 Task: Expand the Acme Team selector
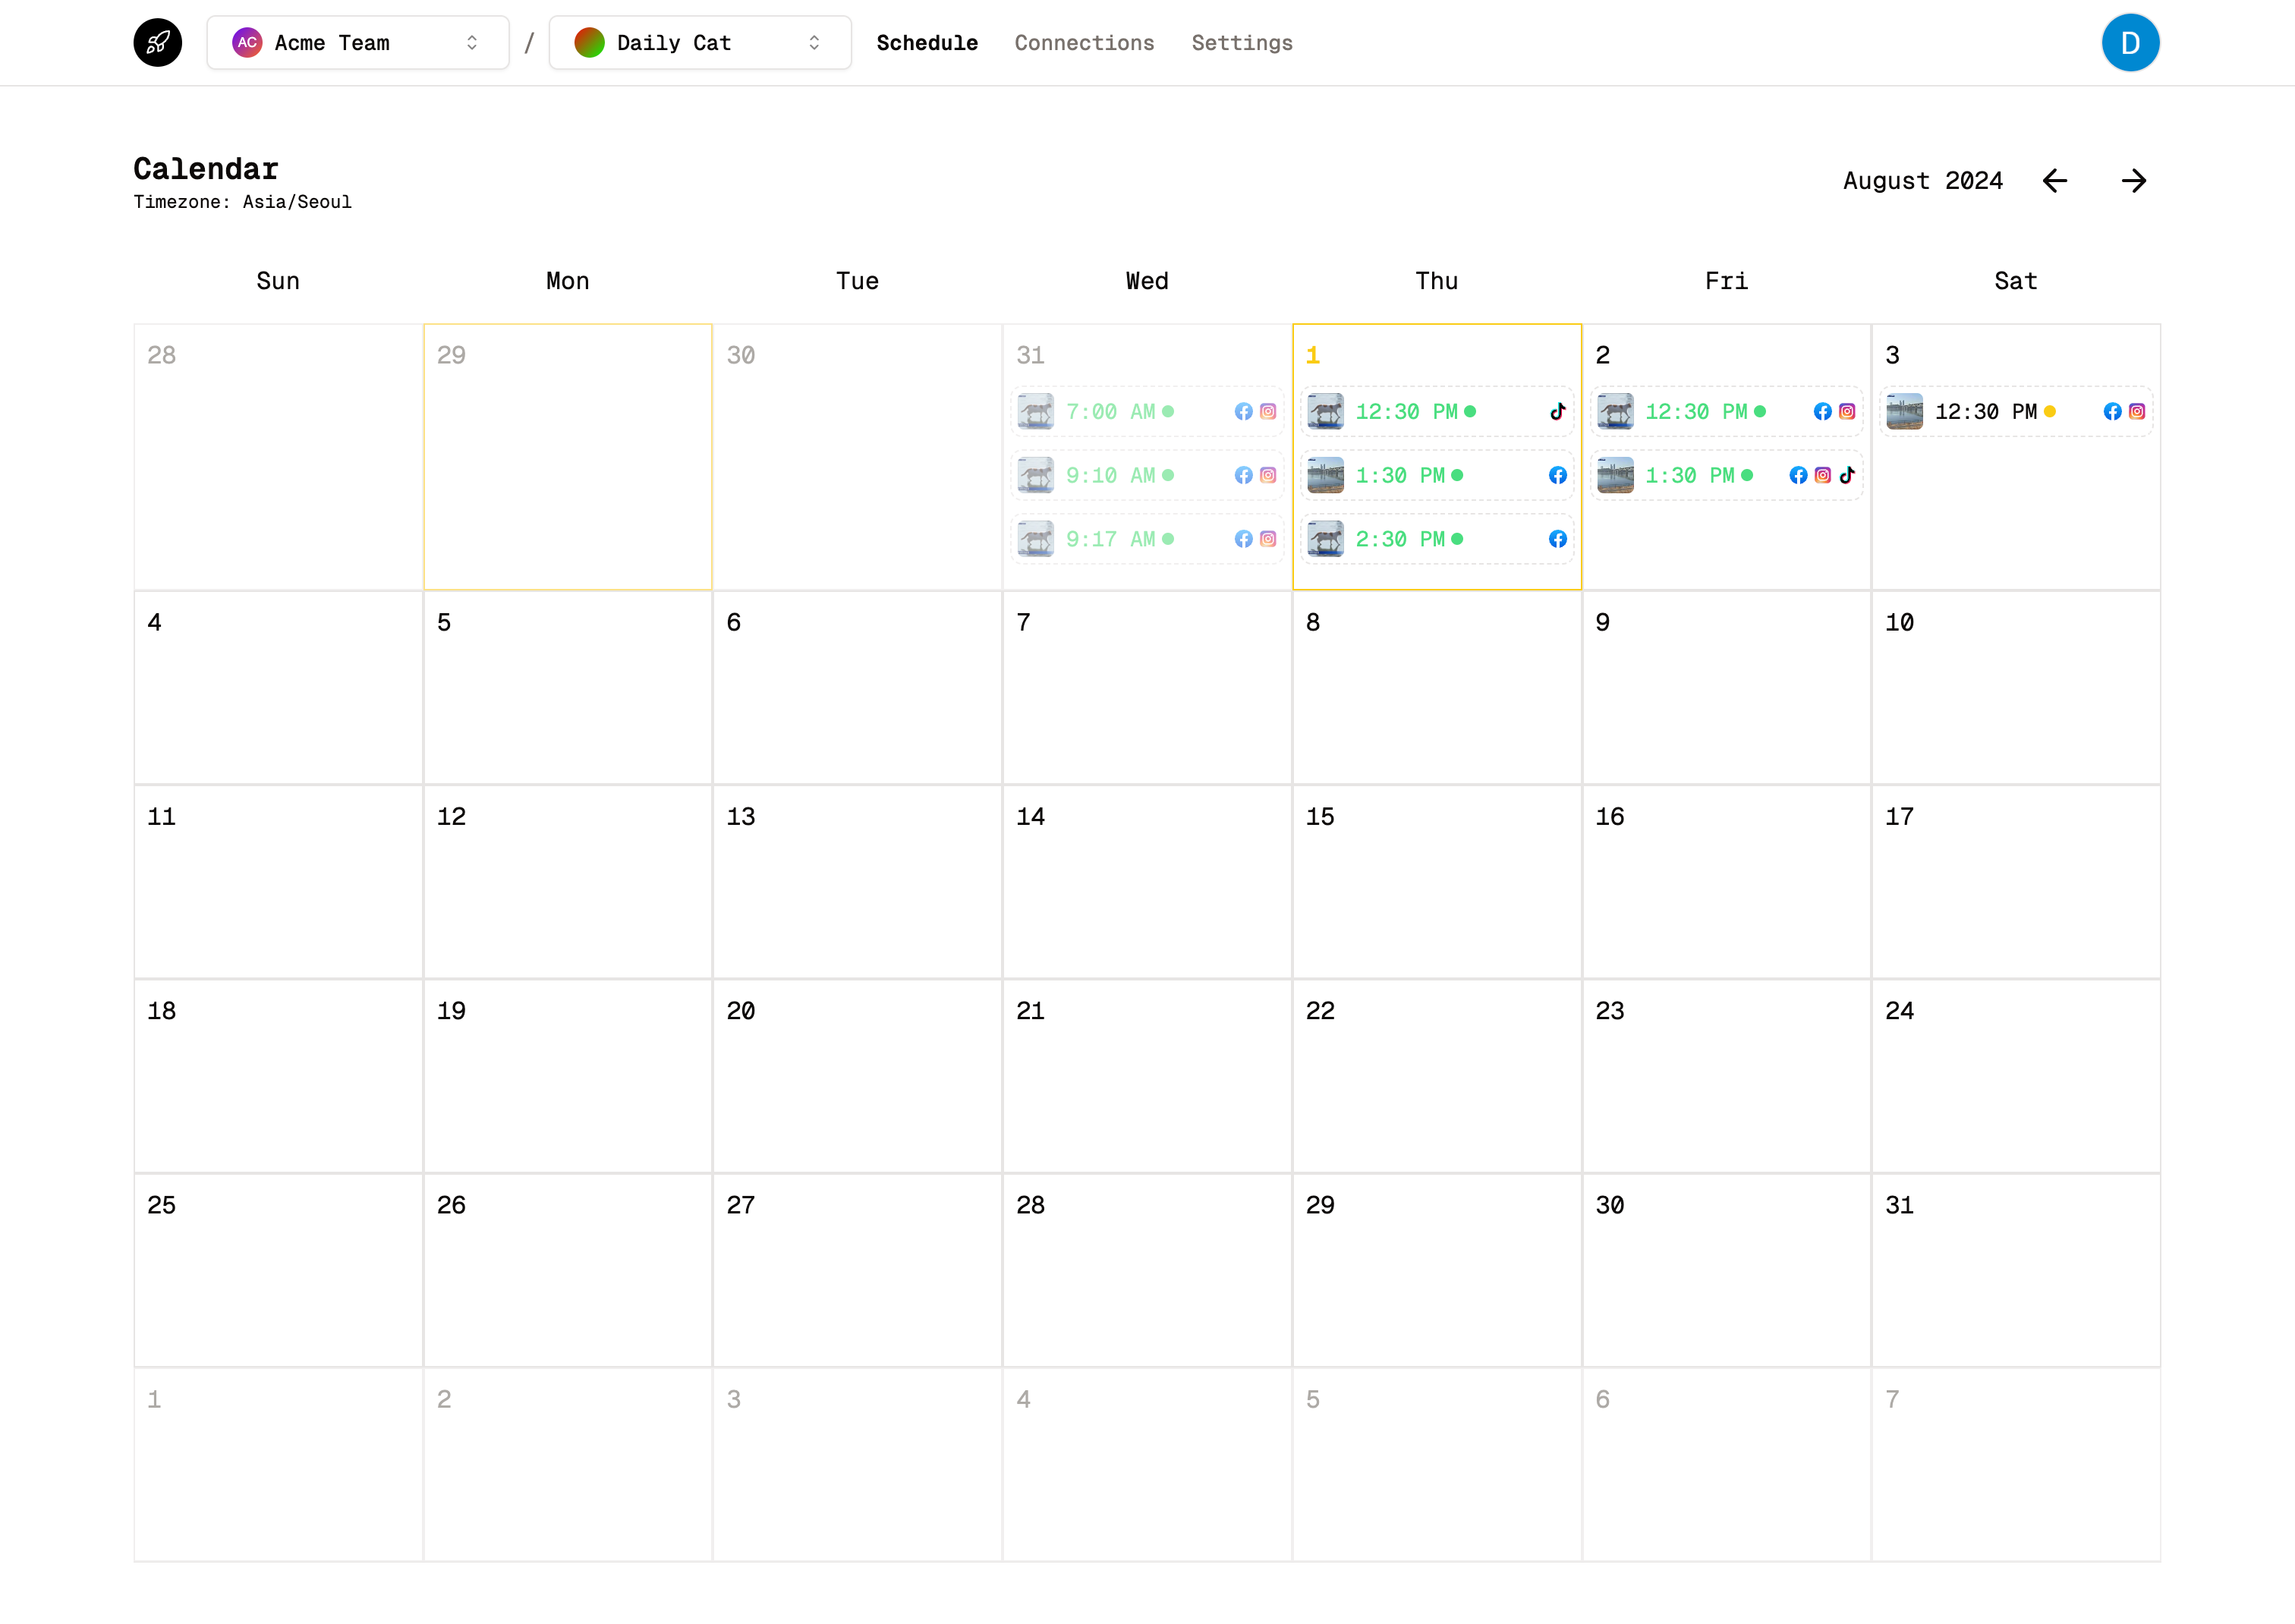coord(357,43)
